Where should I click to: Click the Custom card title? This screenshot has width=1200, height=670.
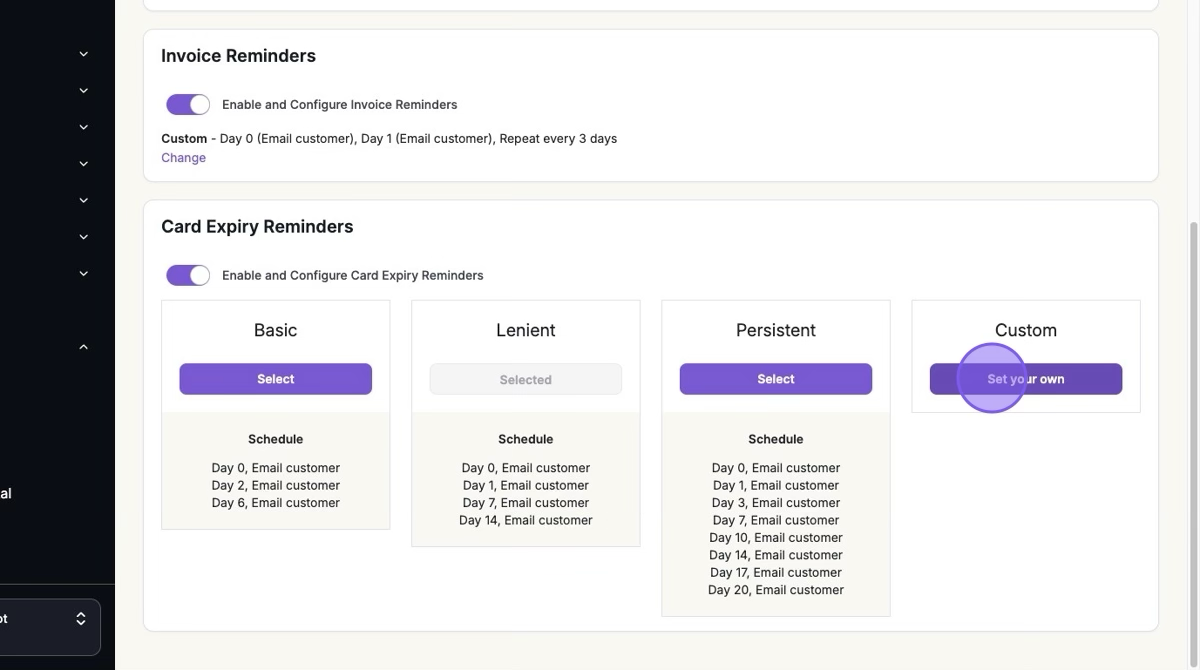tap(1025, 330)
